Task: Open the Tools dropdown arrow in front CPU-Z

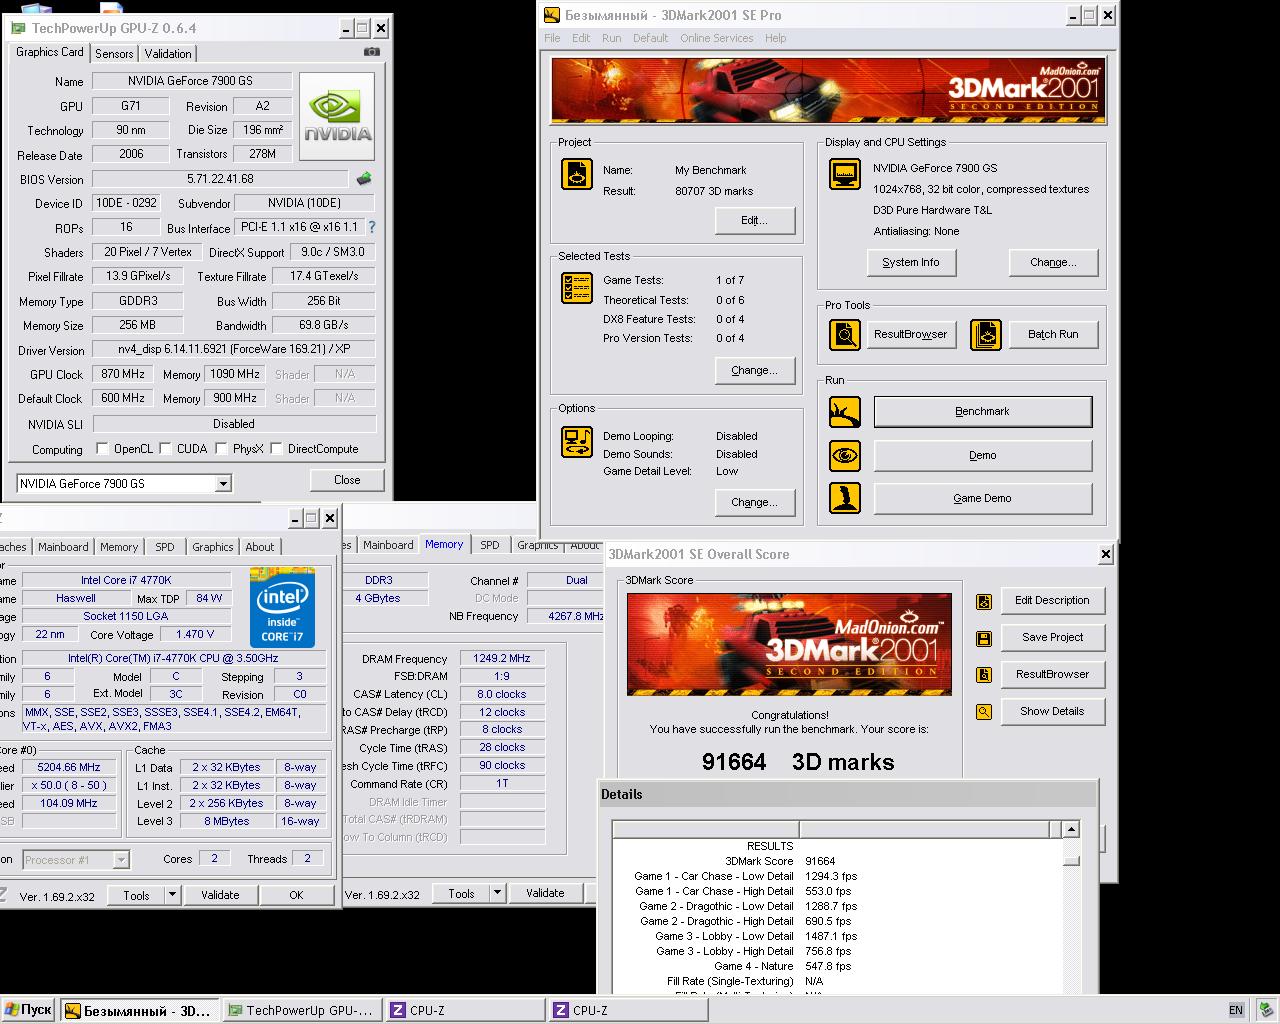Action: click(172, 895)
